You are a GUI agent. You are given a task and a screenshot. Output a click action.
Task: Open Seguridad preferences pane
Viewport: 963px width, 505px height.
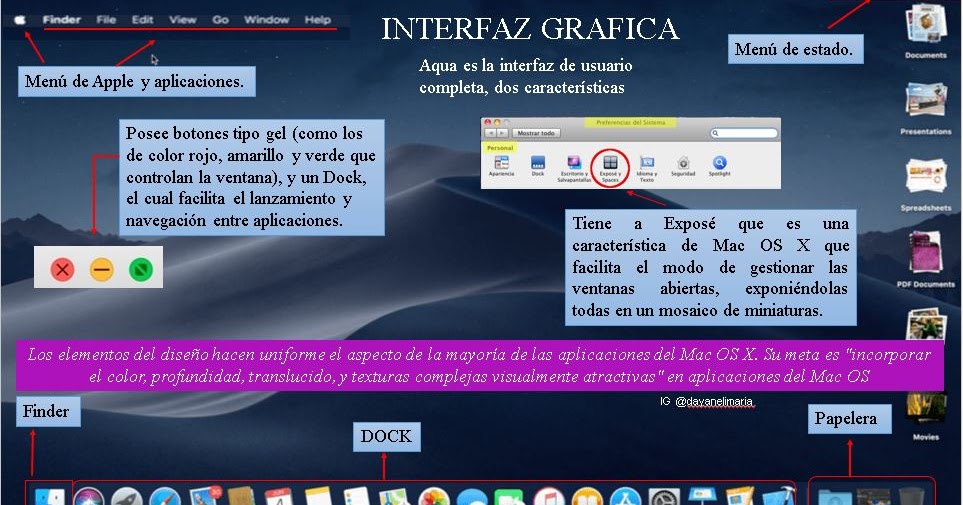click(683, 166)
